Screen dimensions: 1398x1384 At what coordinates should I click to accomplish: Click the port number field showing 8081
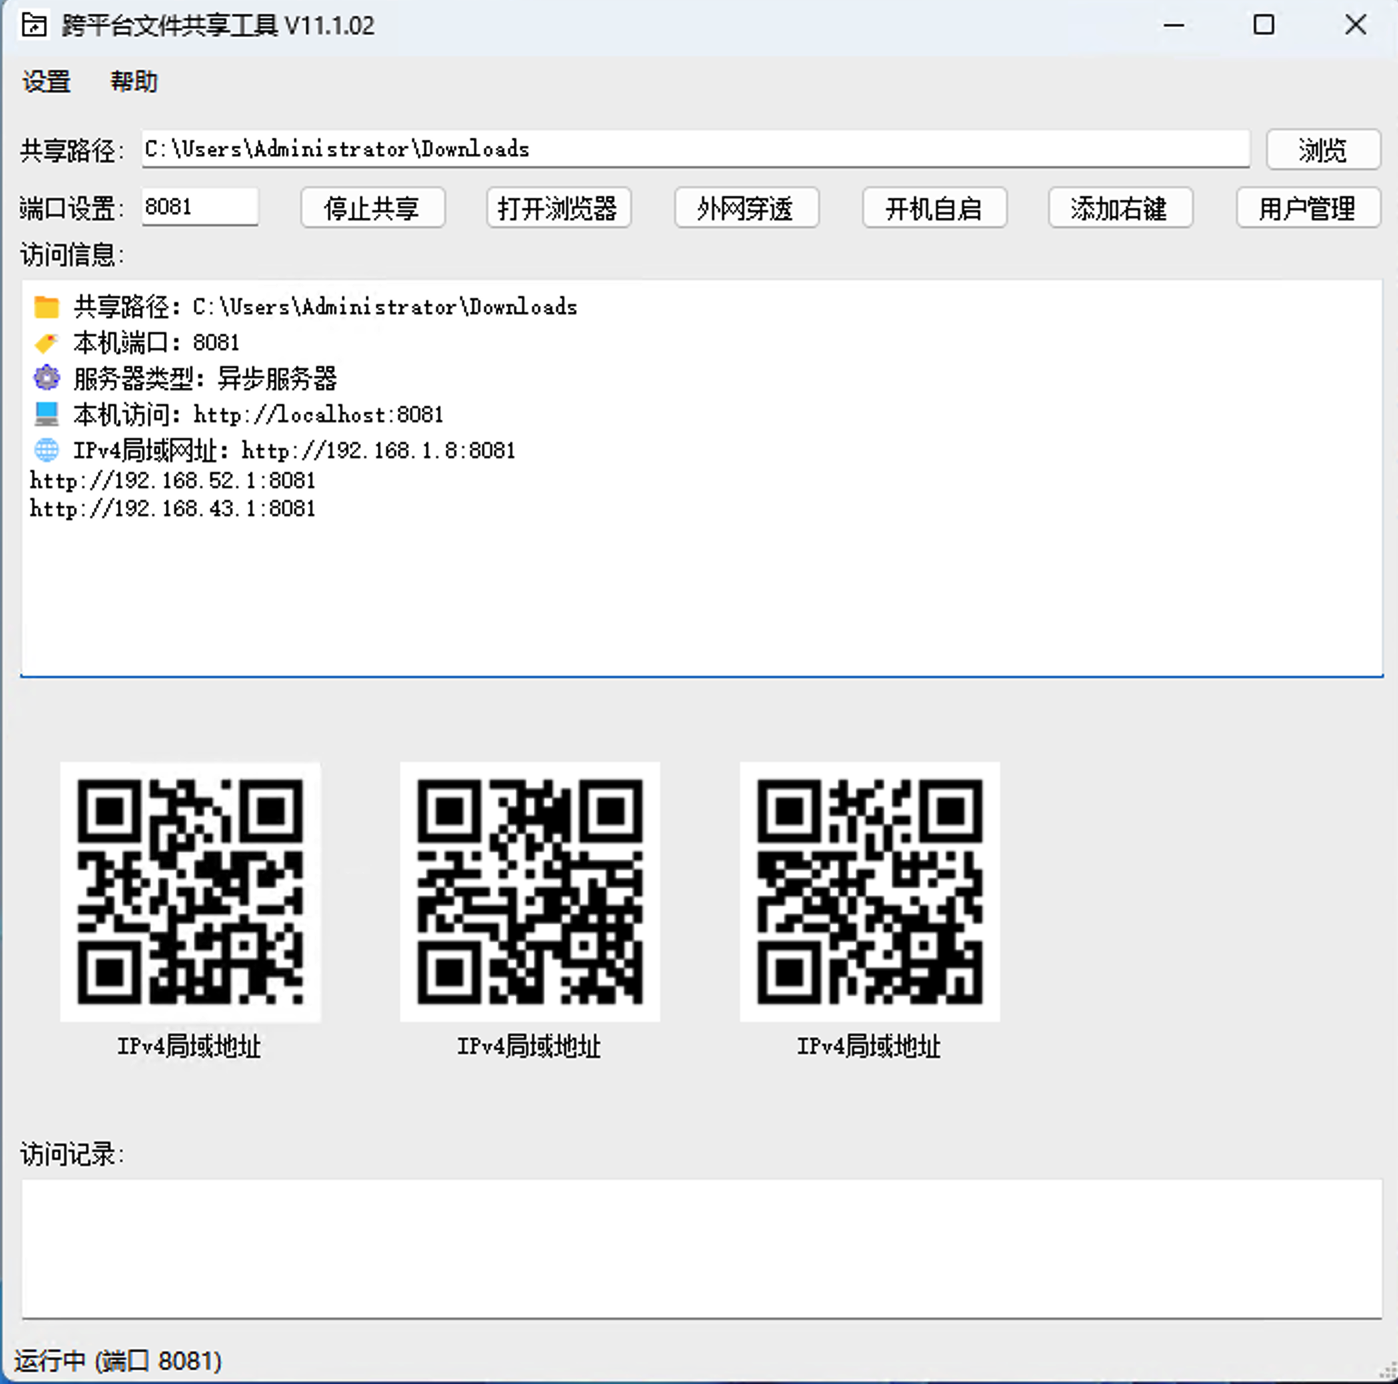tap(199, 206)
